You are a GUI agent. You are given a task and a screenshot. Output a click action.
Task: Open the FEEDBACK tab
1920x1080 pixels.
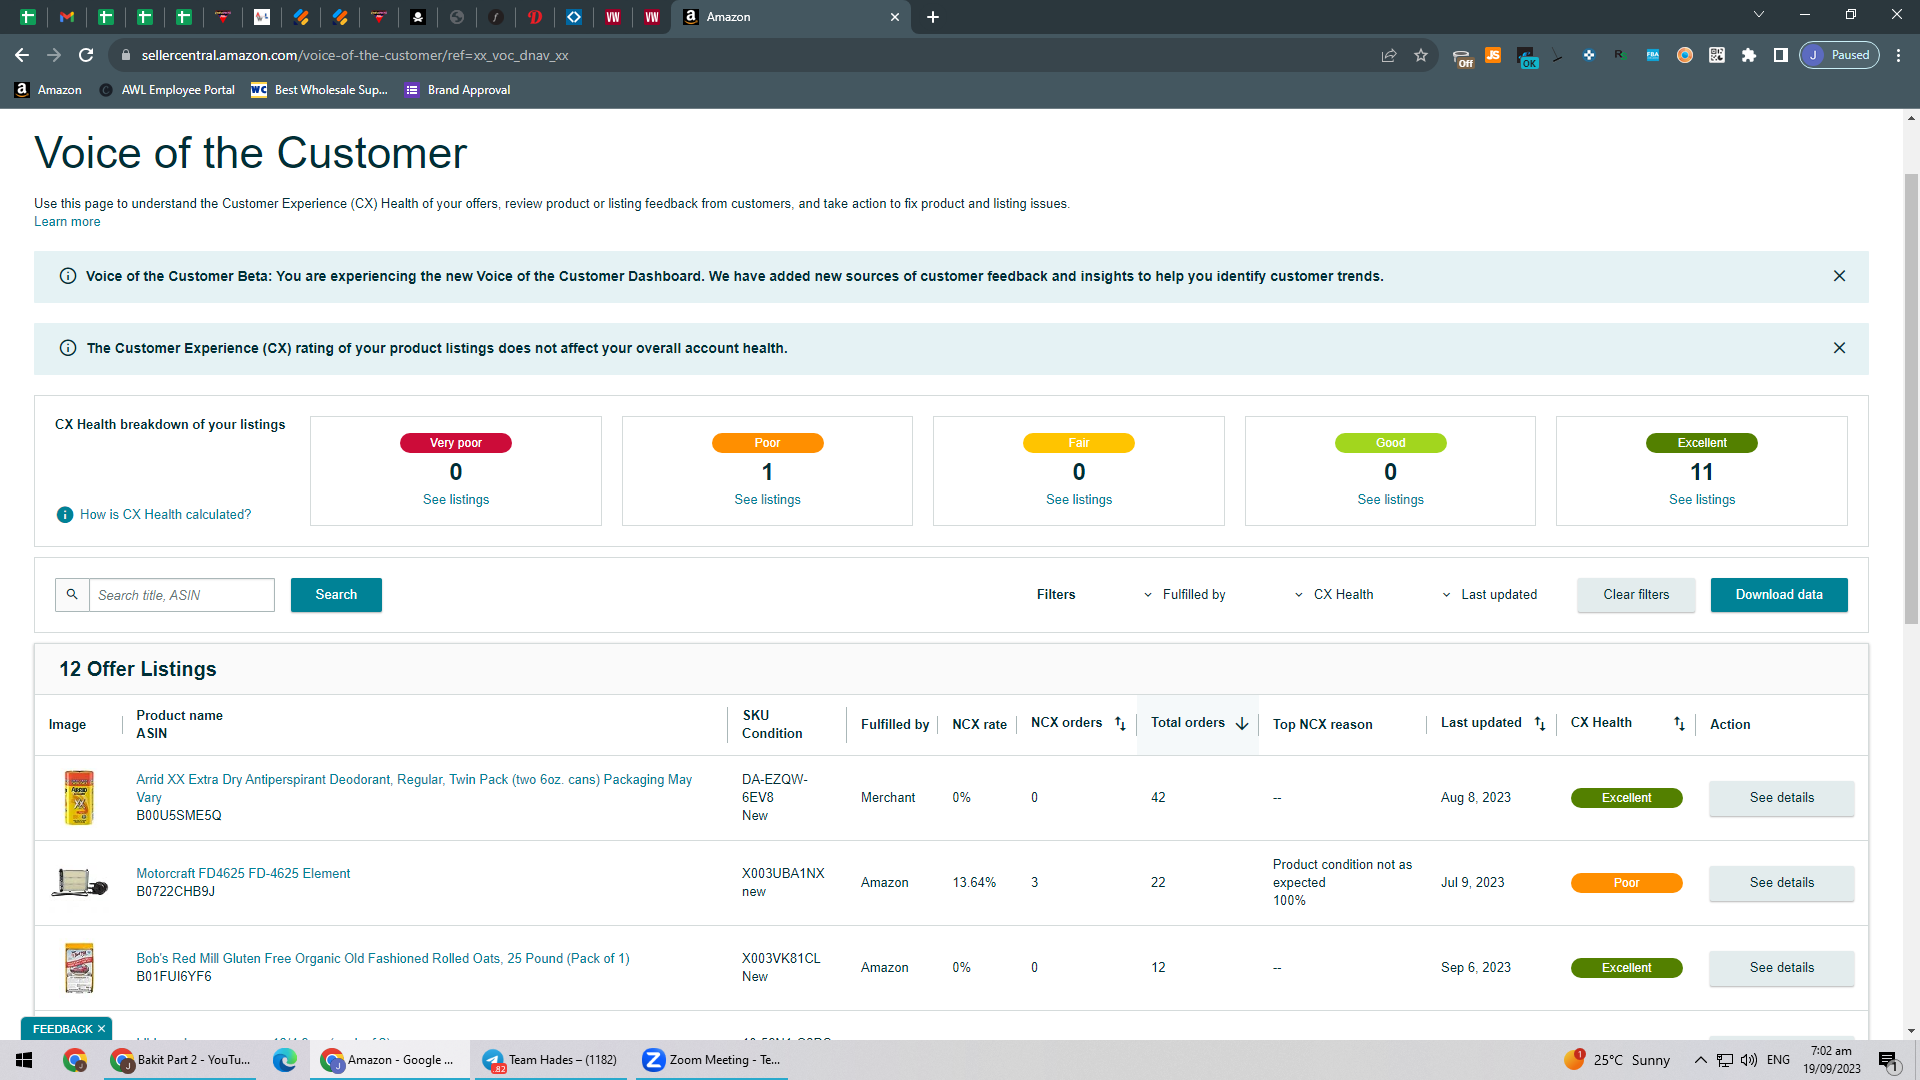click(62, 1029)
